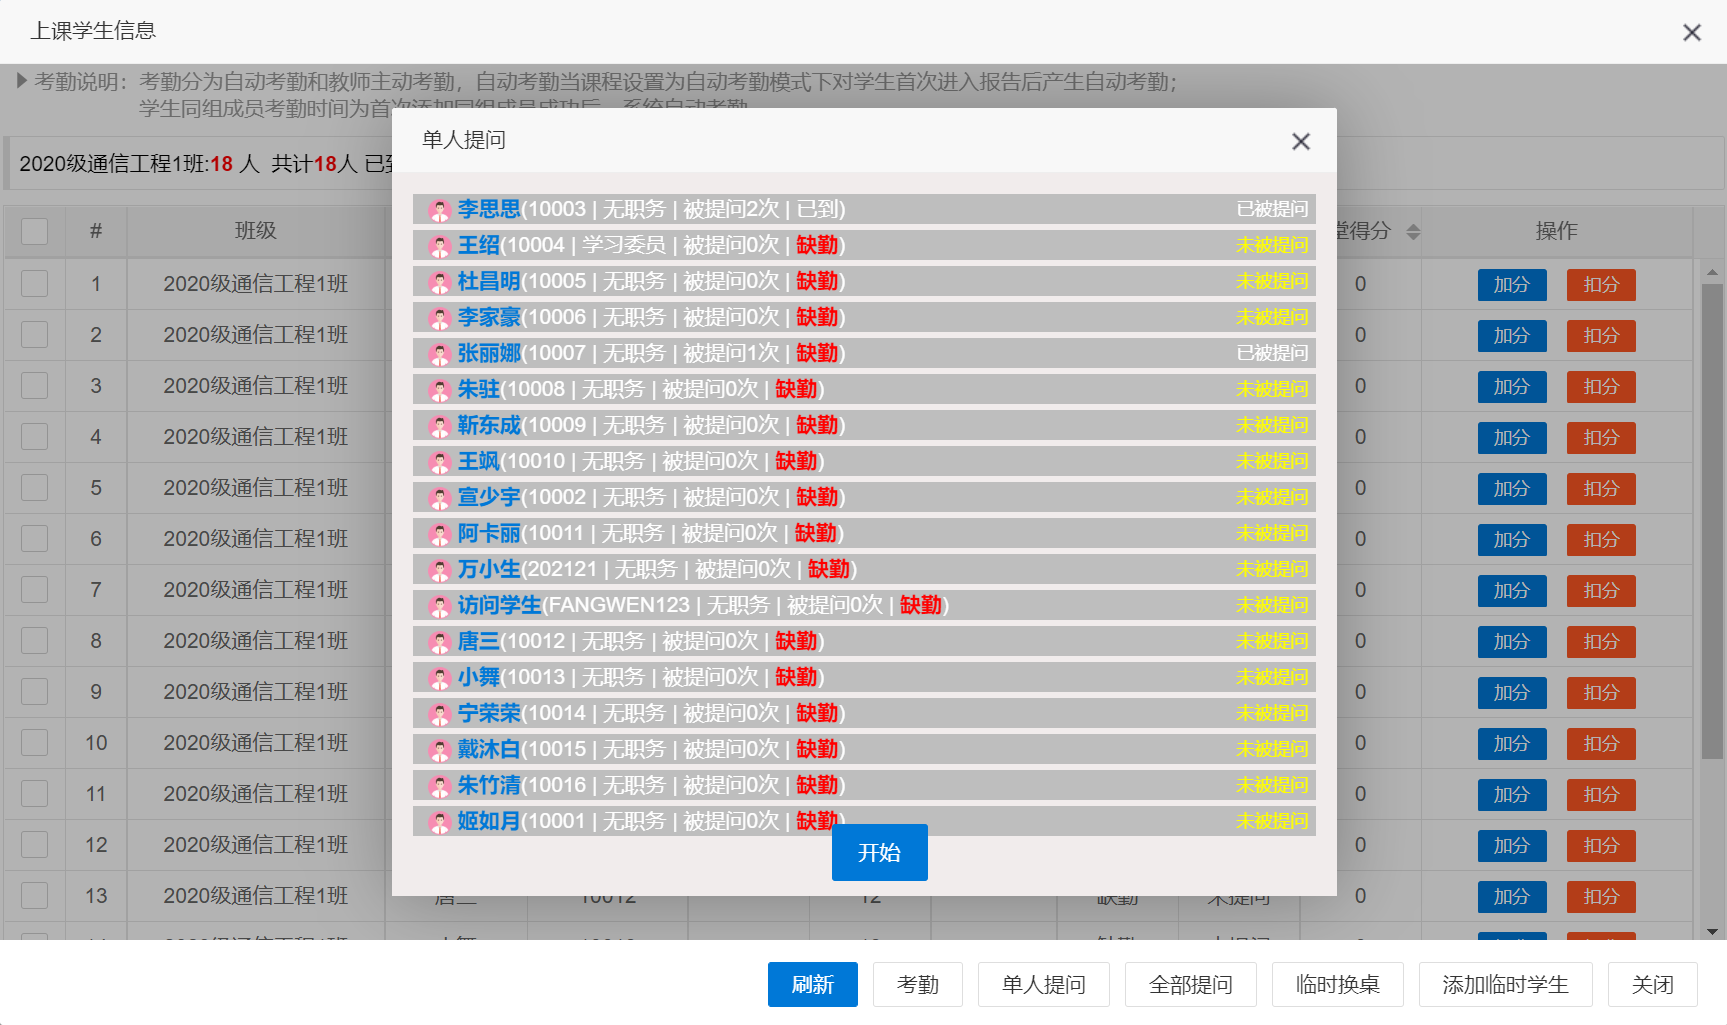Toggle the select-all checkbox in table header
This screenshot has height=1025, width=1727.
tap(35, 231)
